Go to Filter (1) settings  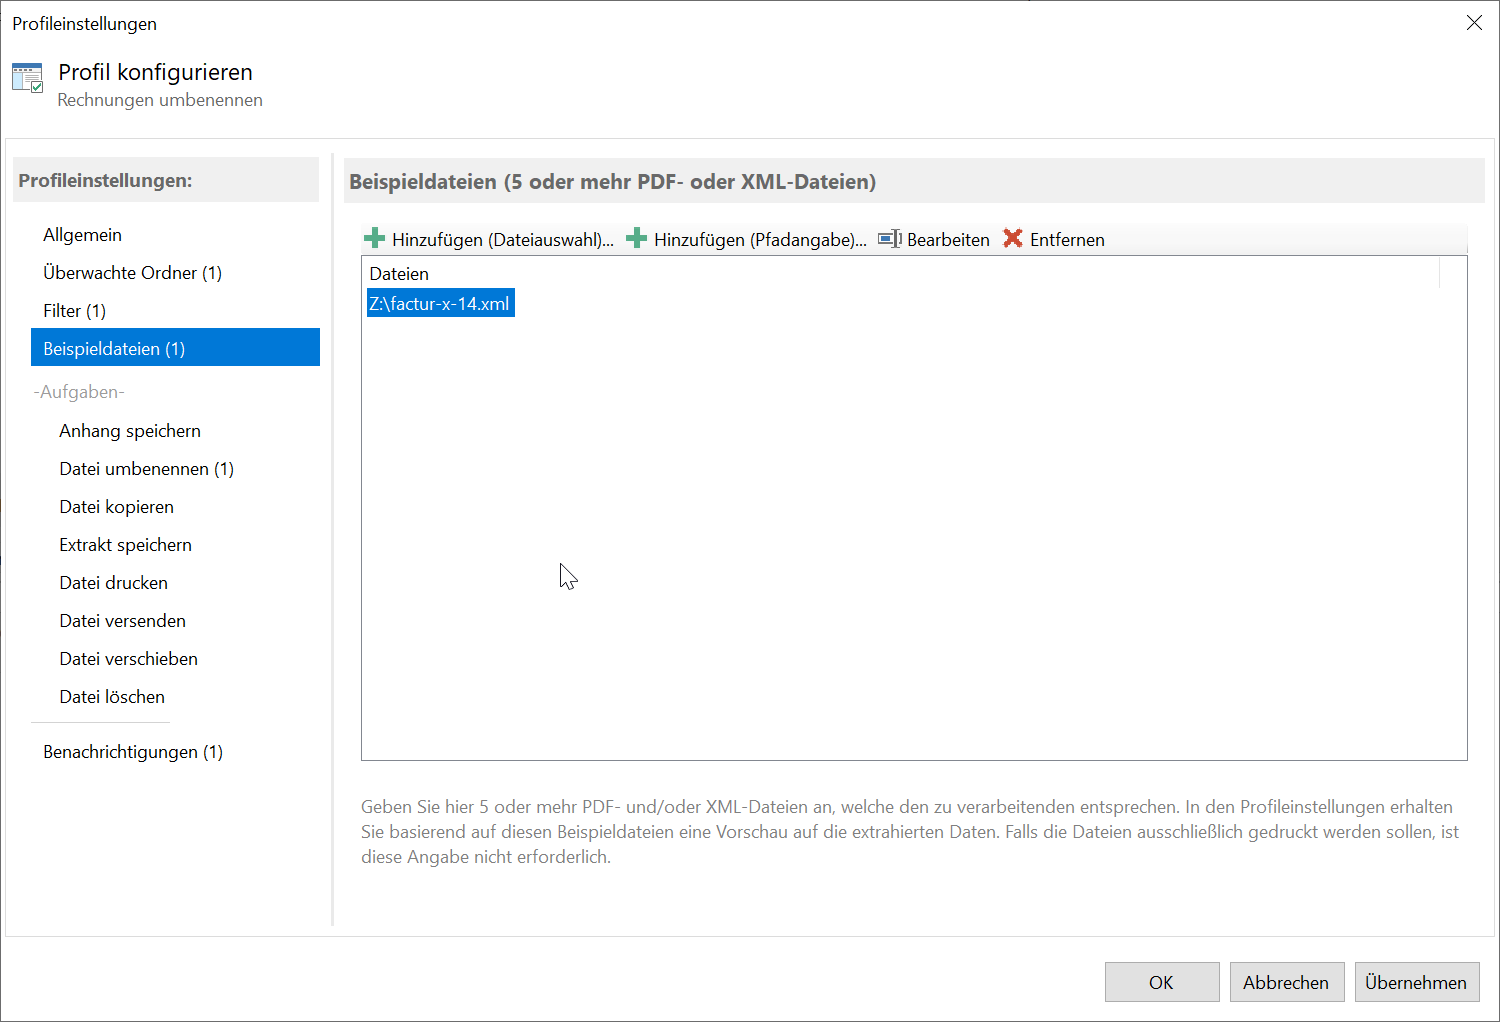[74, 311]
